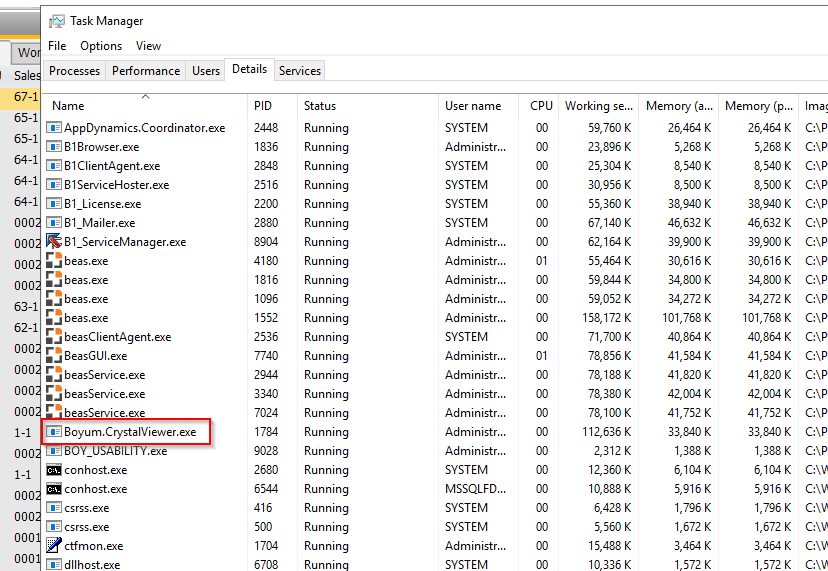
Task: Click the BeasGUI.exe process icon
Action: [54, 355]
